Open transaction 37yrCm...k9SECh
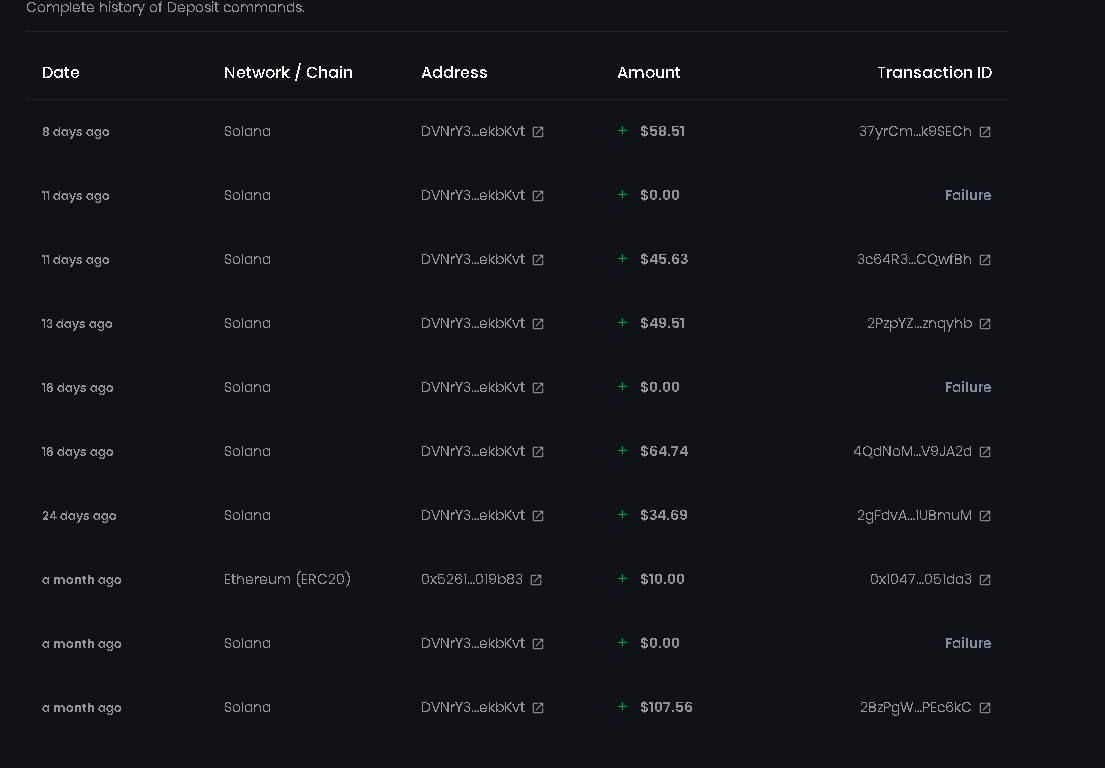This screenshot has width=1105, height=768. pos(915,132)
